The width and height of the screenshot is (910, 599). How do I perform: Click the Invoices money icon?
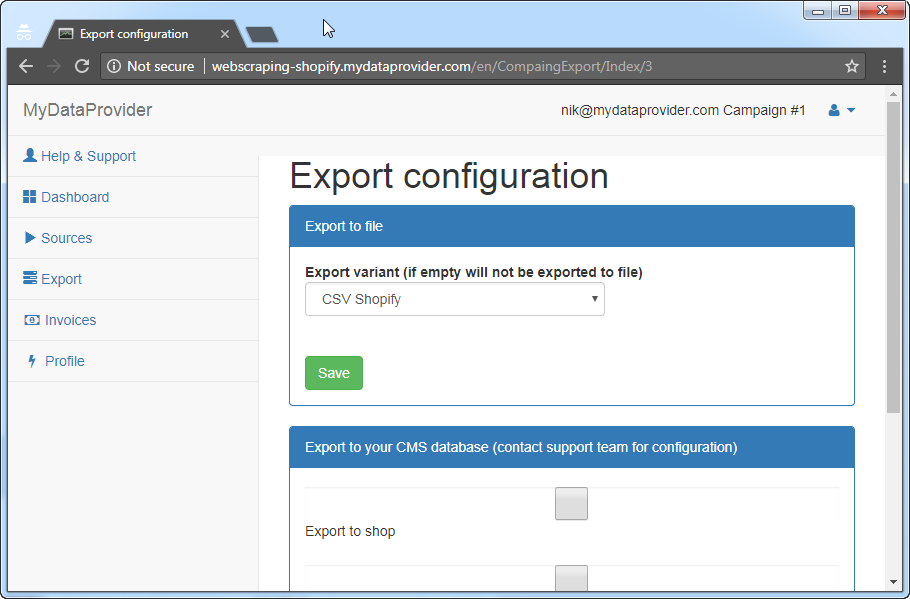point(32,320)
